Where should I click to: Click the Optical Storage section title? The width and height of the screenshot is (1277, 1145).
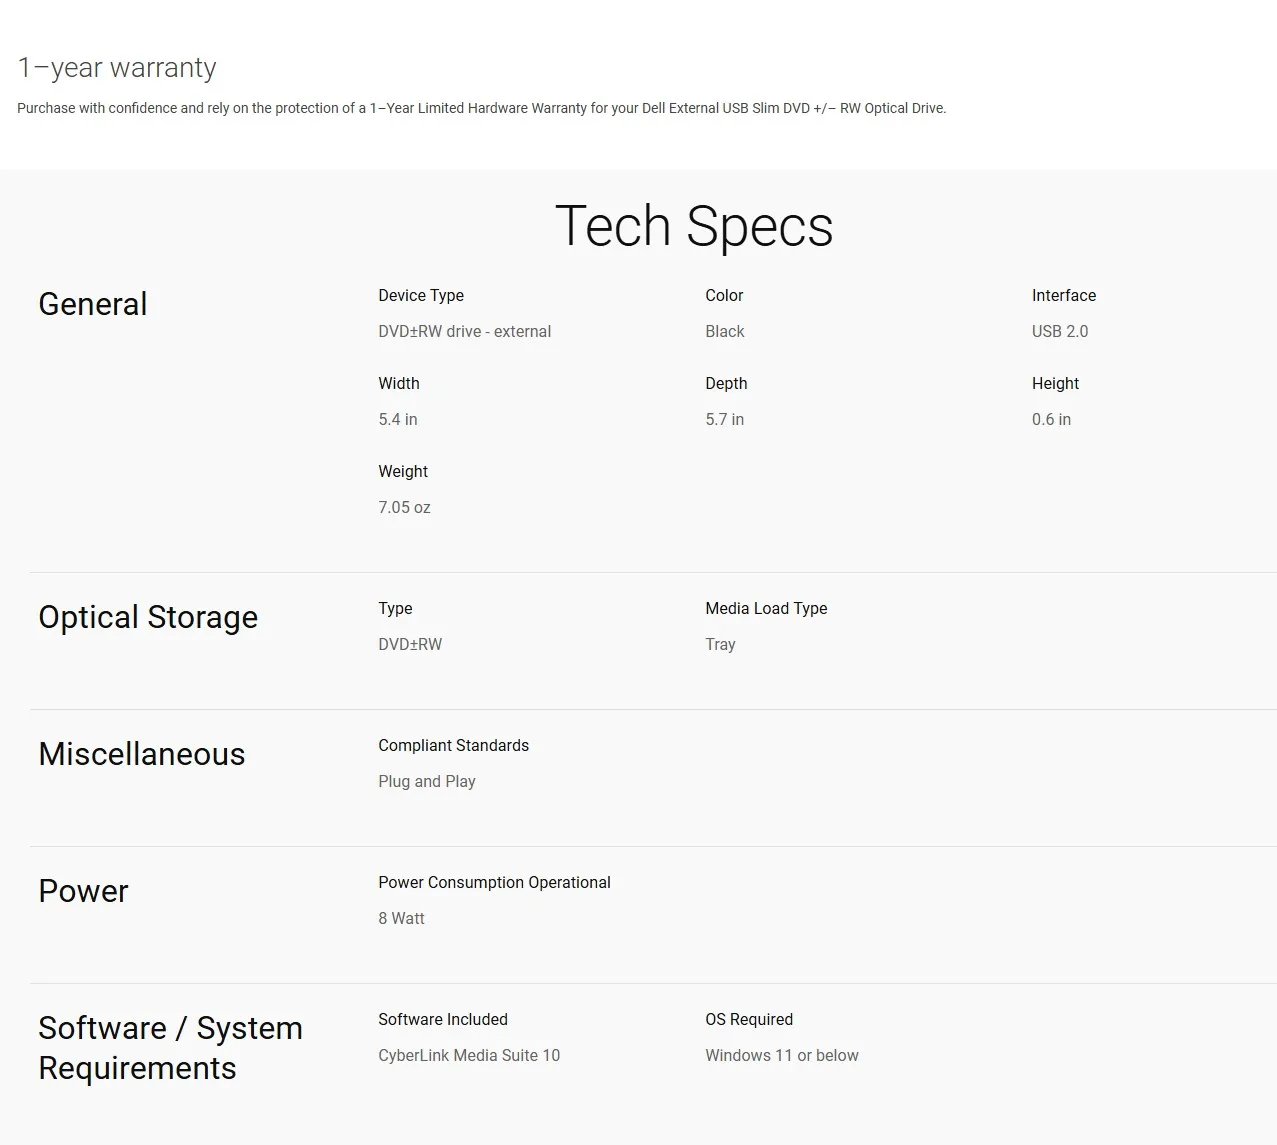(148, 617)
